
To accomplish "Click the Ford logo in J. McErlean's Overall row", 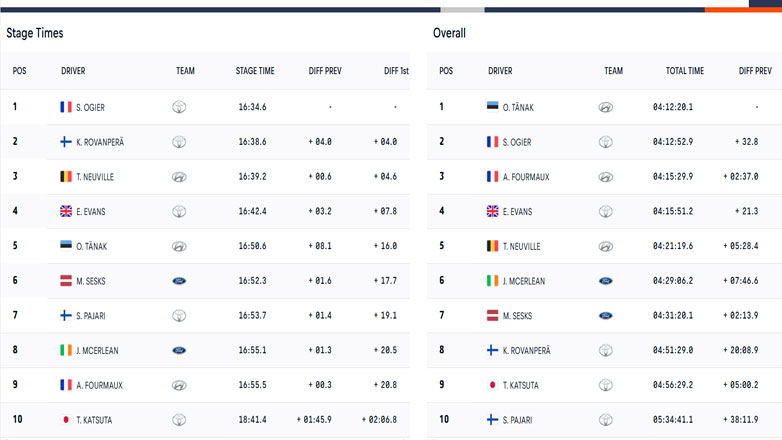I will (606, 281).
